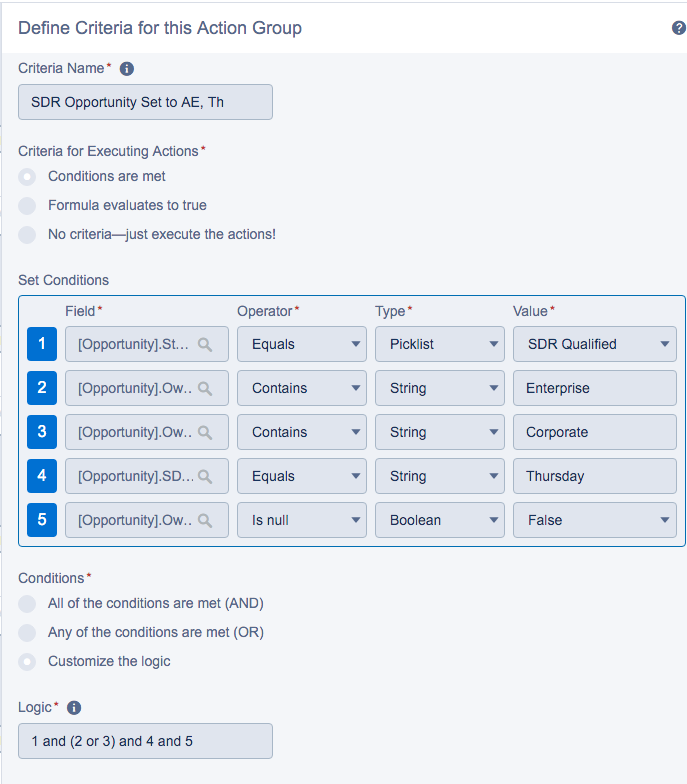This screenshot has height=784, width=687.
Task: Click the Criteria Name info icon
Action: point(127,69)
